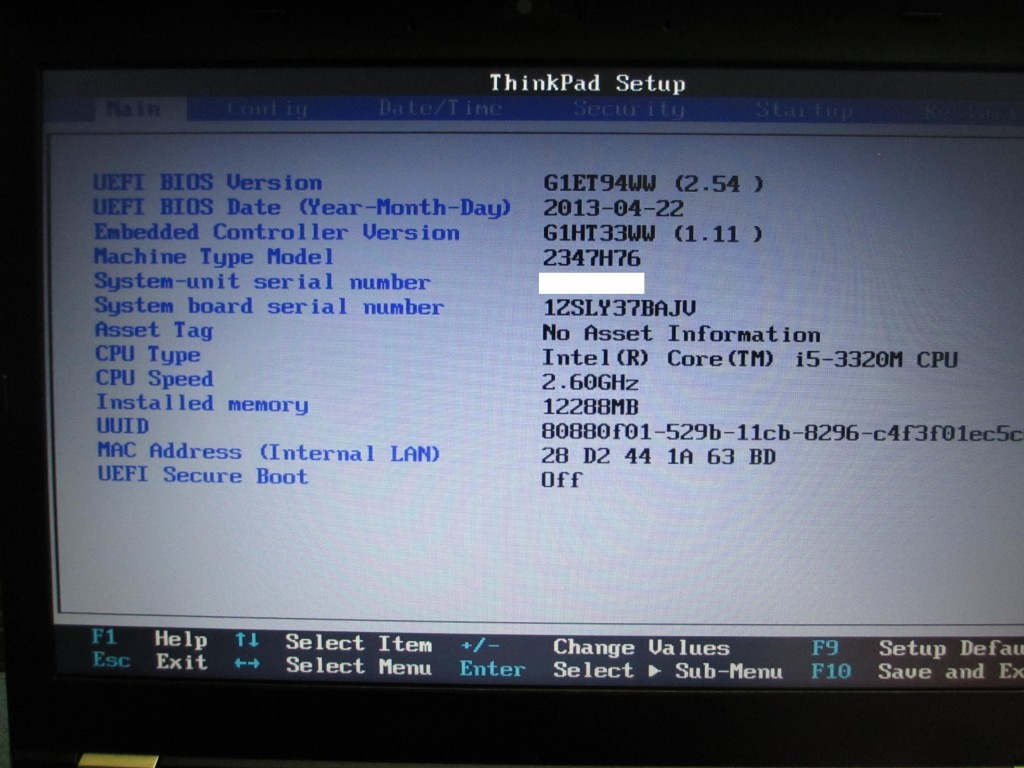Open the Date/Time tab
This screenshot has width=1024, height=768.
click(x=440, y=108)
